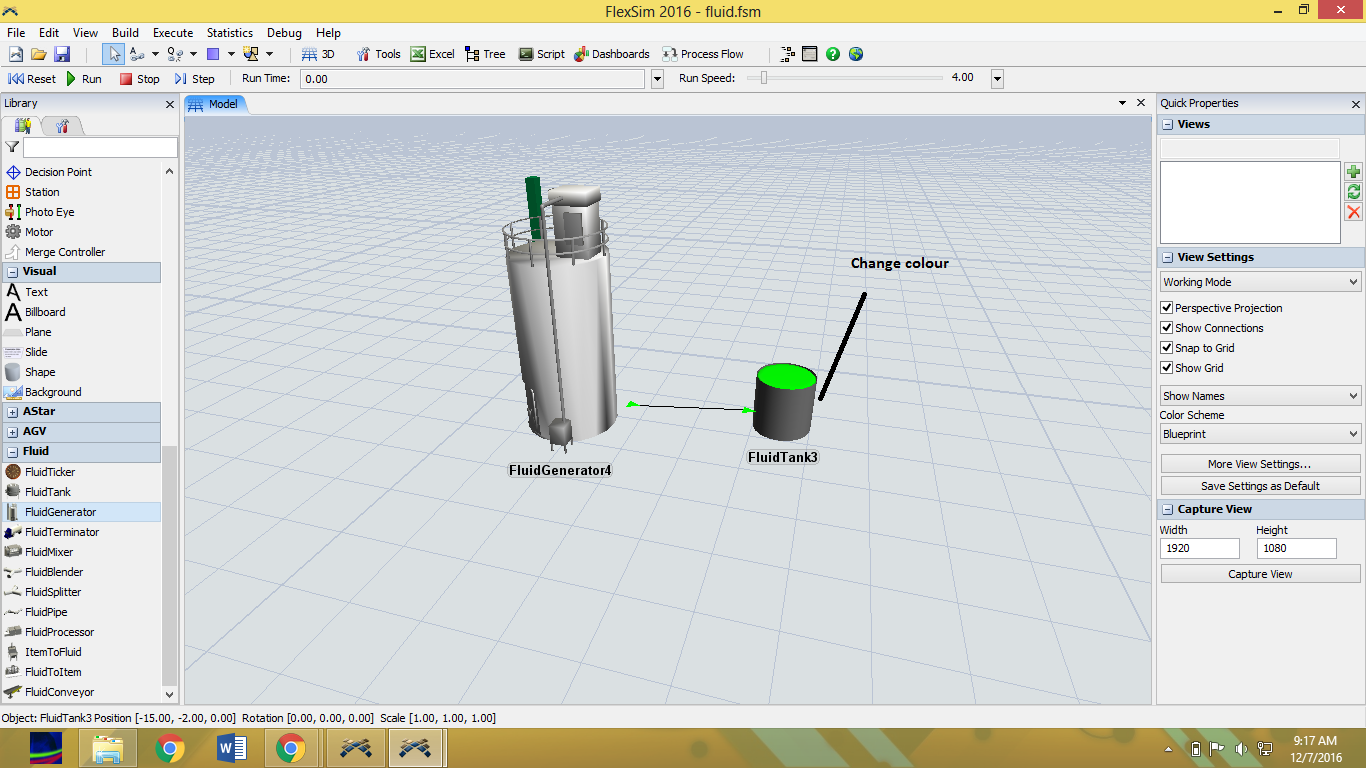Pick FluidTerminator from the Fluid library
The image size is (1366, 768).
pyautogui.click(x=61, y=532)
